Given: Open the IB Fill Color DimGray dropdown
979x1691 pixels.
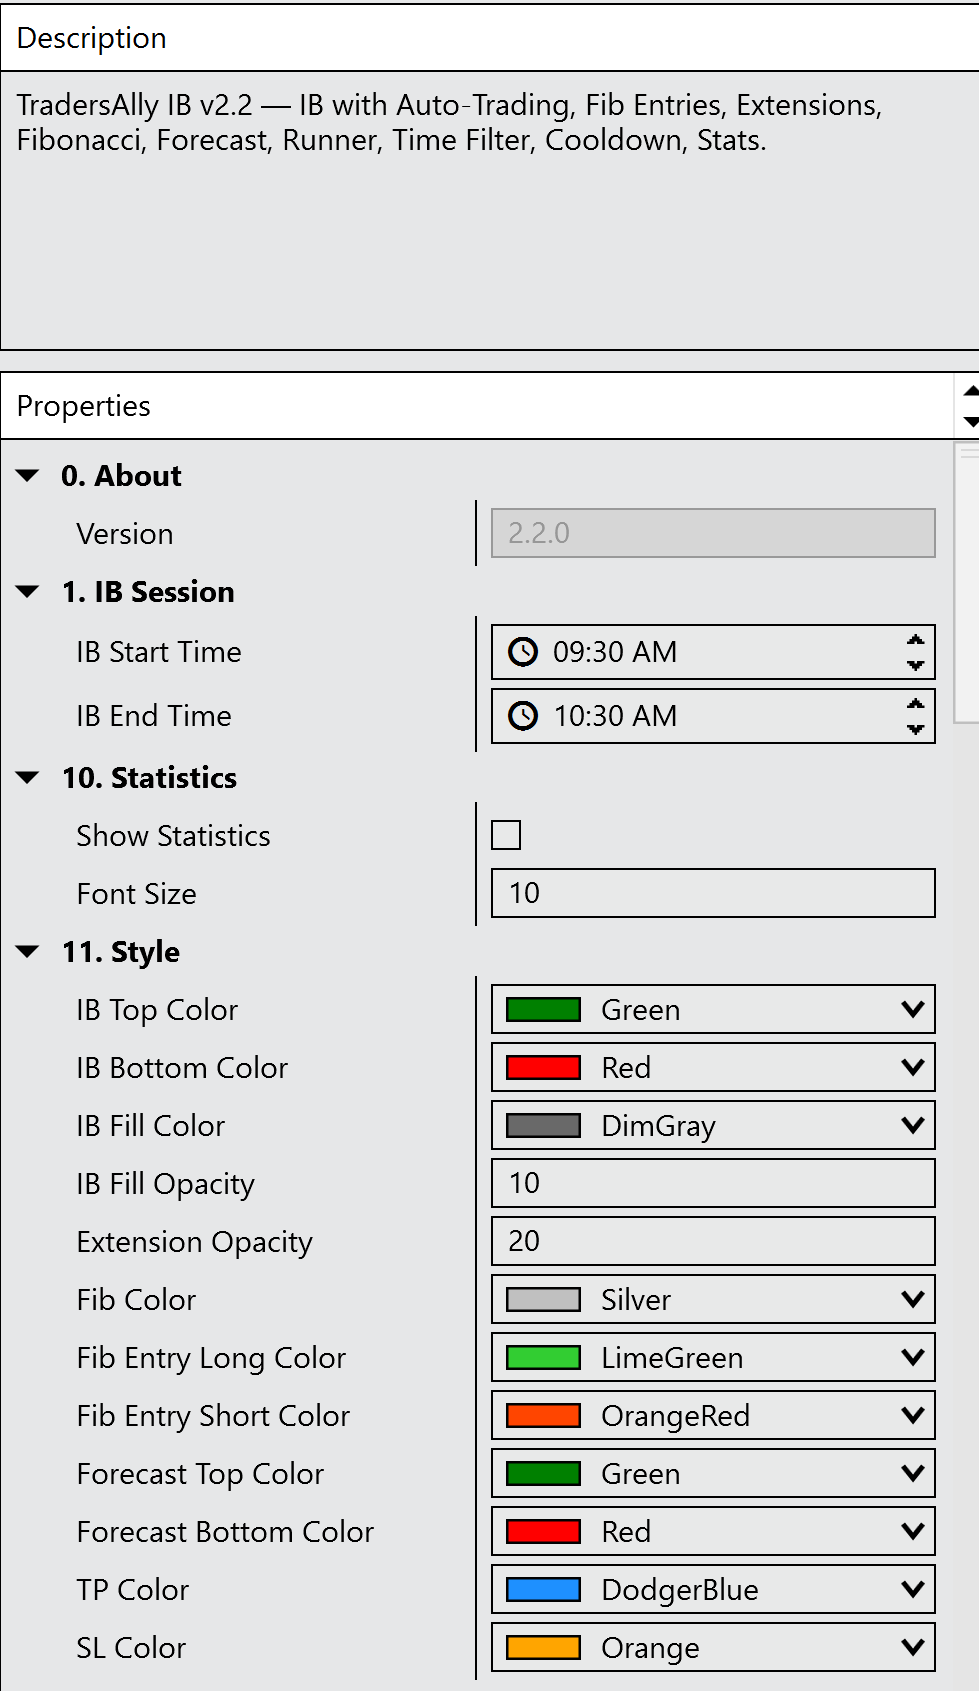Looking at the screenshot, I should 912,1126.
